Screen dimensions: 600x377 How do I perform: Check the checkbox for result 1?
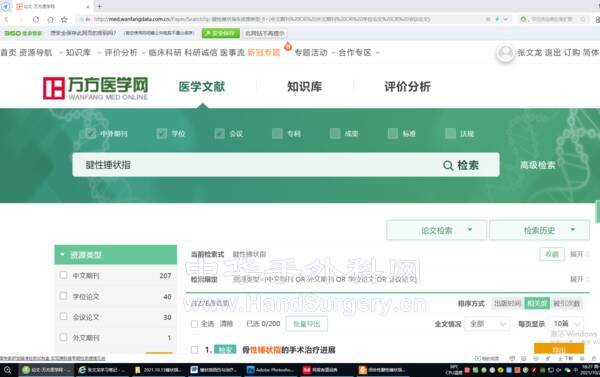click(x=194, y=349)
